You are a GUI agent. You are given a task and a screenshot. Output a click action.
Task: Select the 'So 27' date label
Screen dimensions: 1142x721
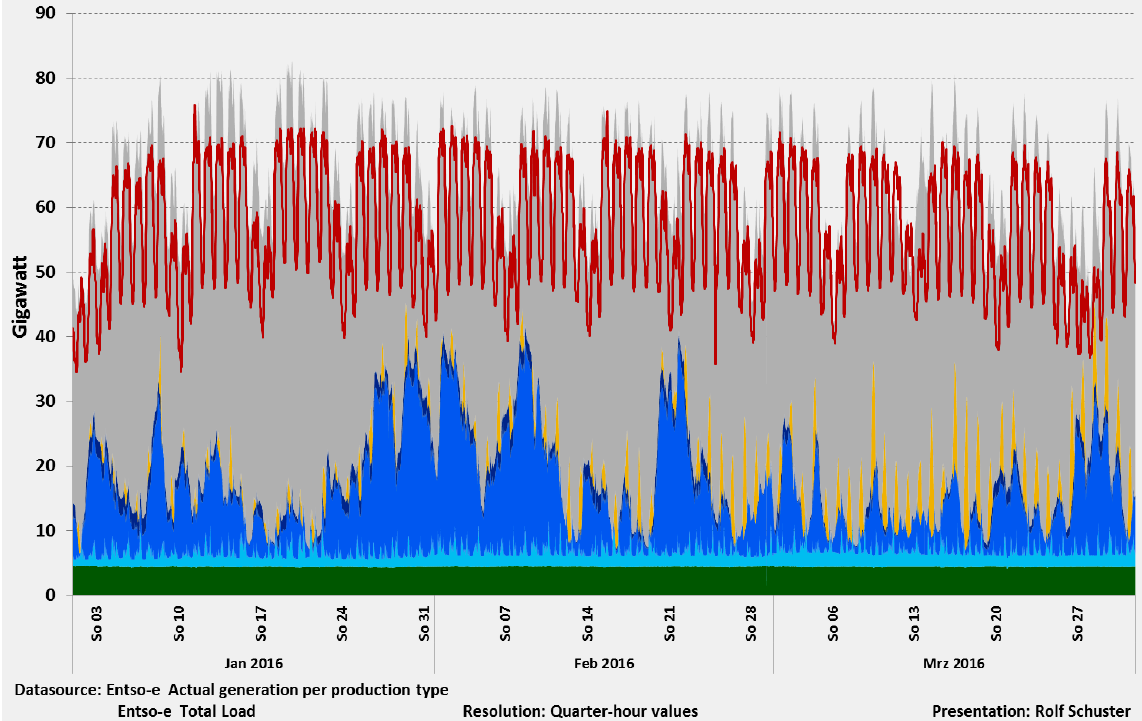pyautogui.click(x=1079, y=623)
